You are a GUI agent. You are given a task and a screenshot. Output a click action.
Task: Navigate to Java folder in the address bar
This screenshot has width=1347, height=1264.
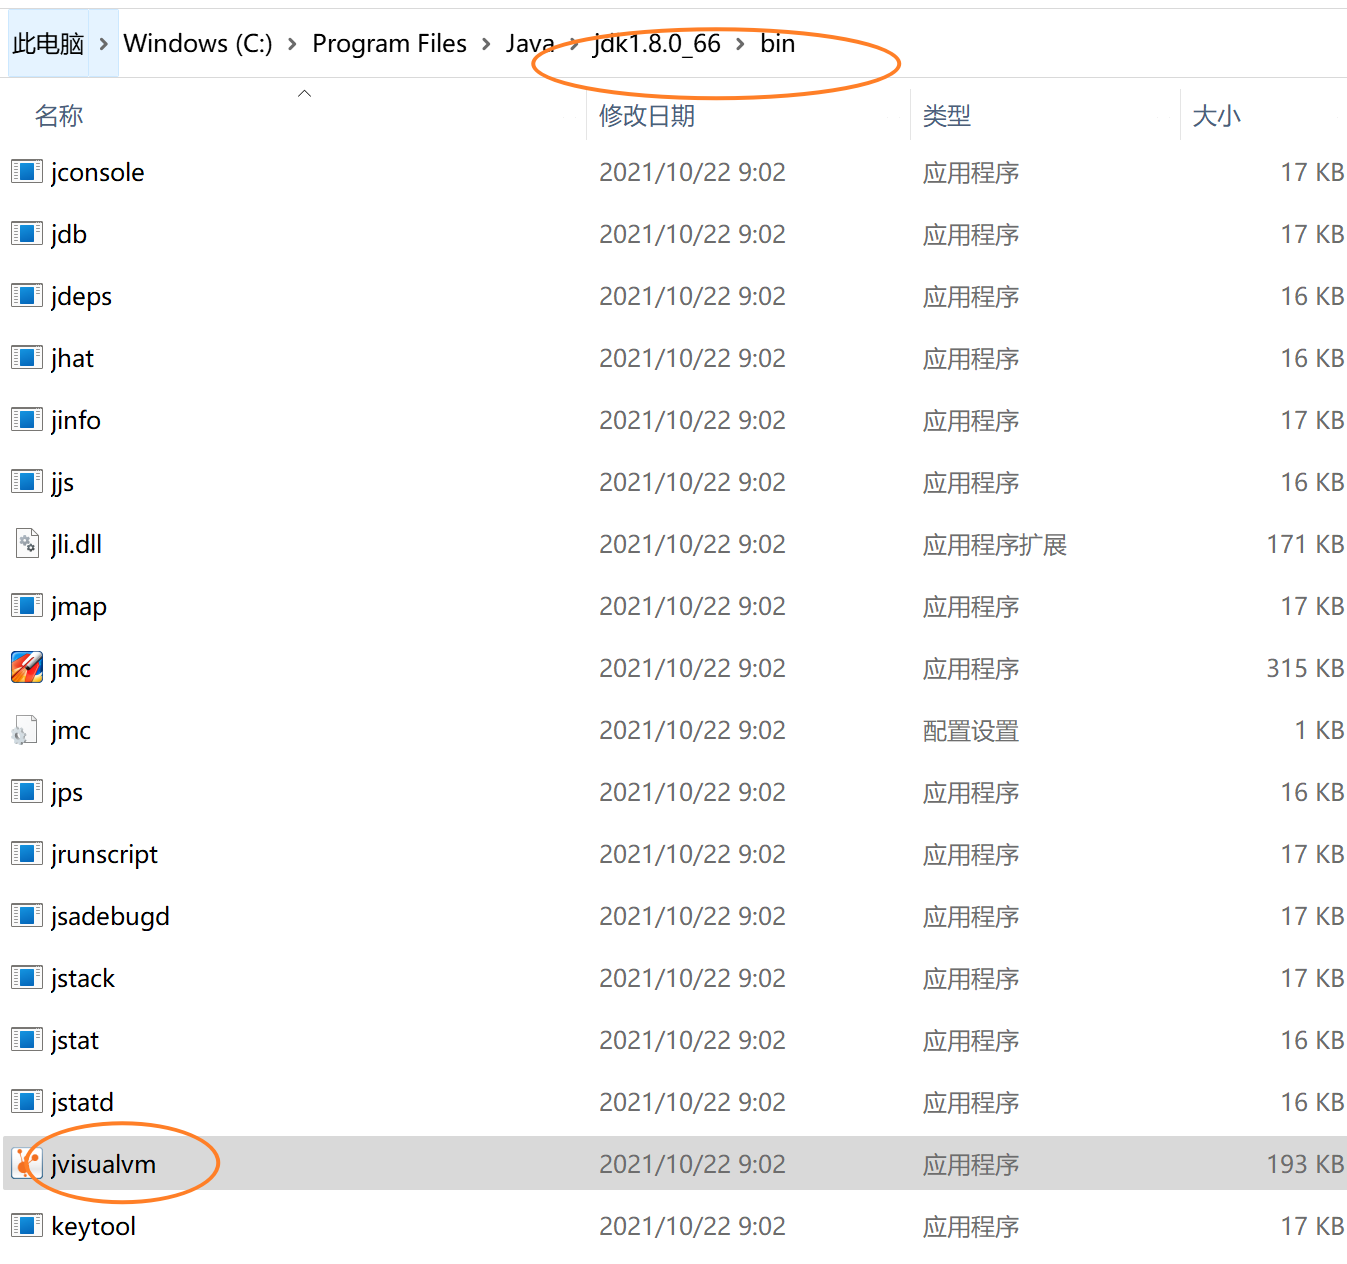(x=530, y=44)
